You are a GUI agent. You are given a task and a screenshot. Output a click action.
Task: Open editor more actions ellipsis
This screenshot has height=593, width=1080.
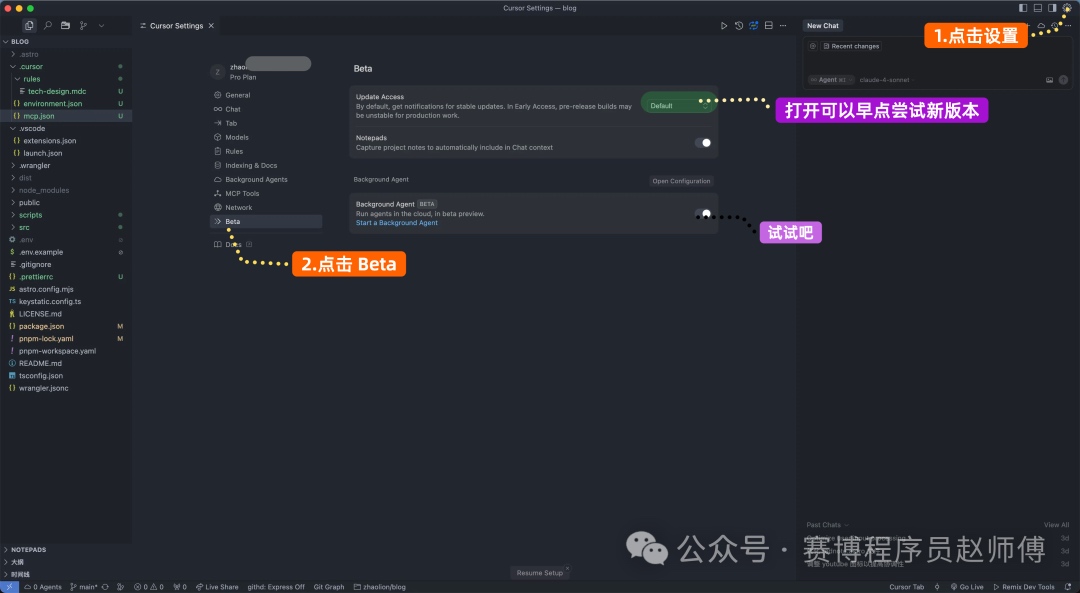783,25
